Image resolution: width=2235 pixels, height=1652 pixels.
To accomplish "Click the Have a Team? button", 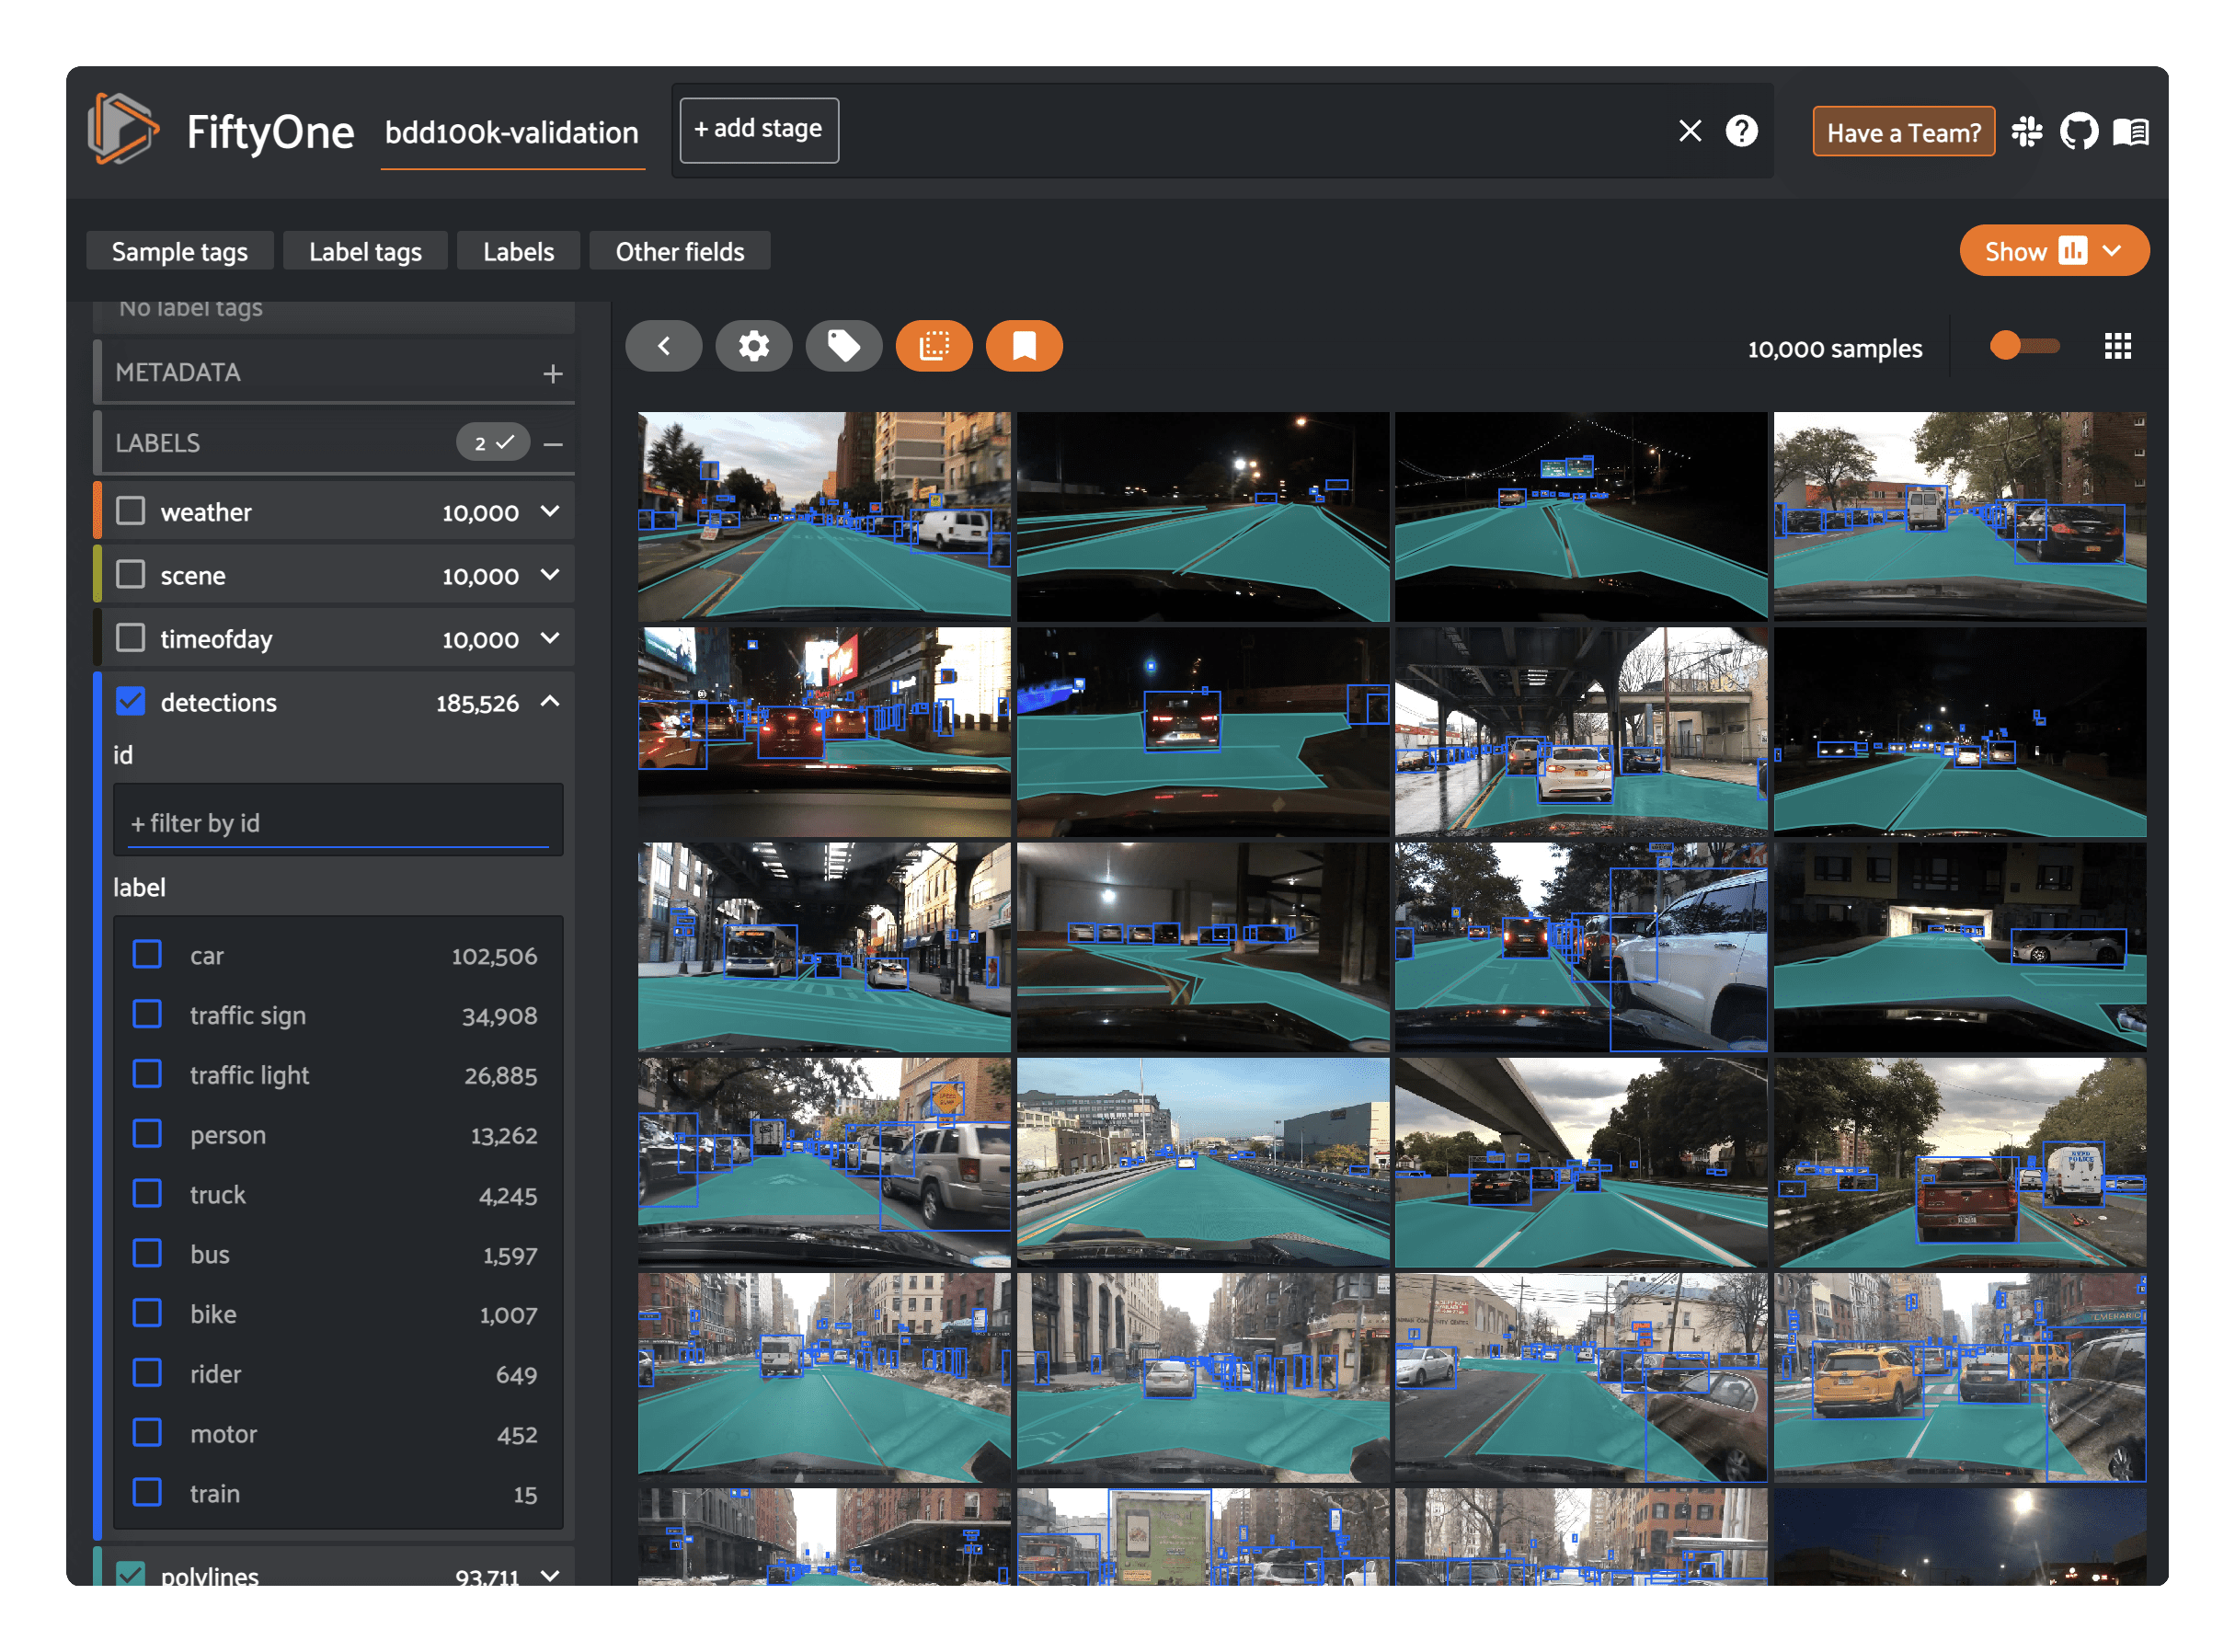I will point(1902,132).
